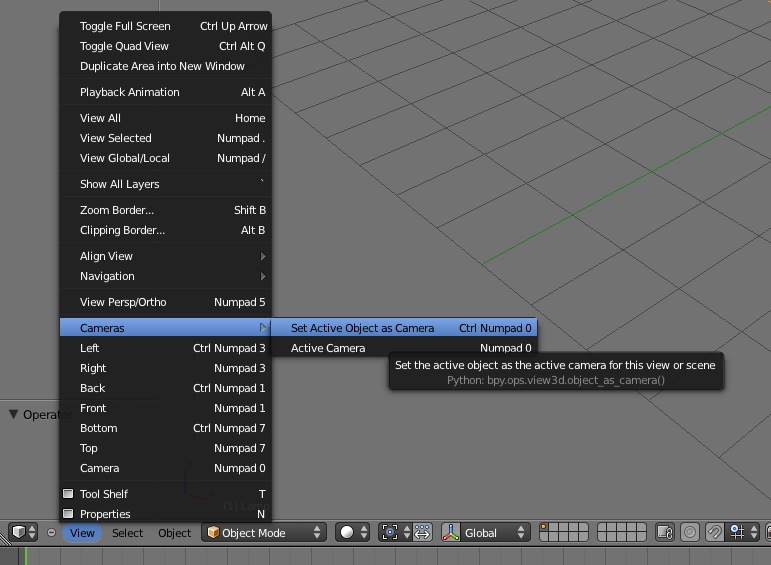Choose View Global/Local
The image size is (771, 565).
tap(166, 158)
